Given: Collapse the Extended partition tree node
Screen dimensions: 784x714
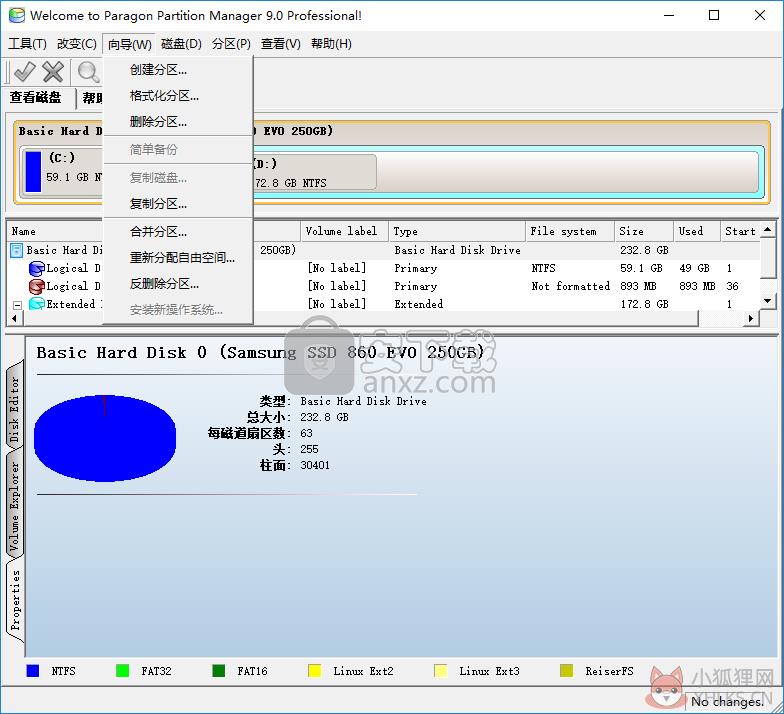Looking at the screenshot, I should 18,304.
